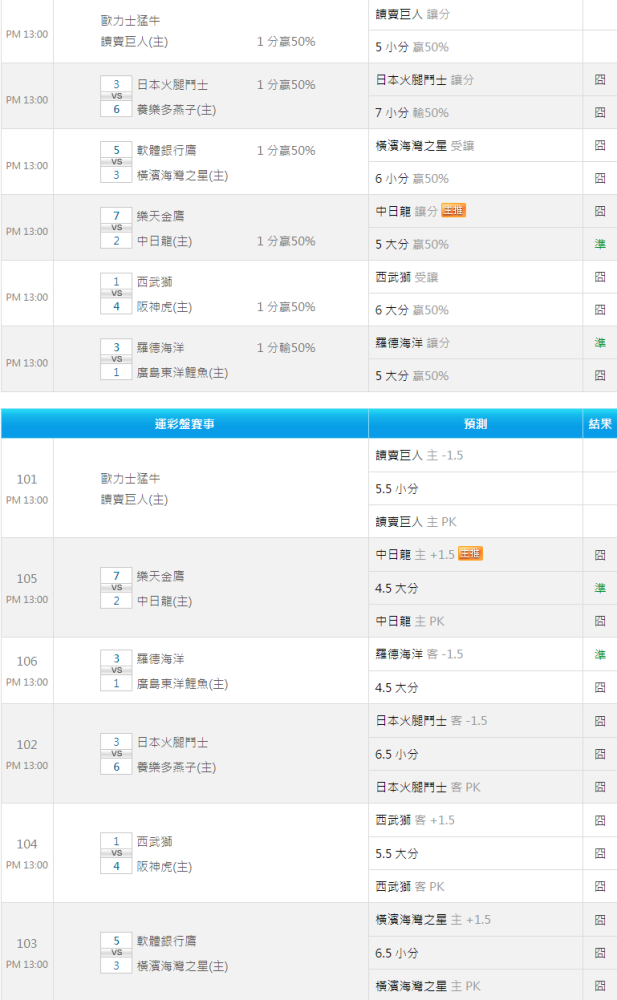Open match number 106
617x1000 pixels.
27,661
